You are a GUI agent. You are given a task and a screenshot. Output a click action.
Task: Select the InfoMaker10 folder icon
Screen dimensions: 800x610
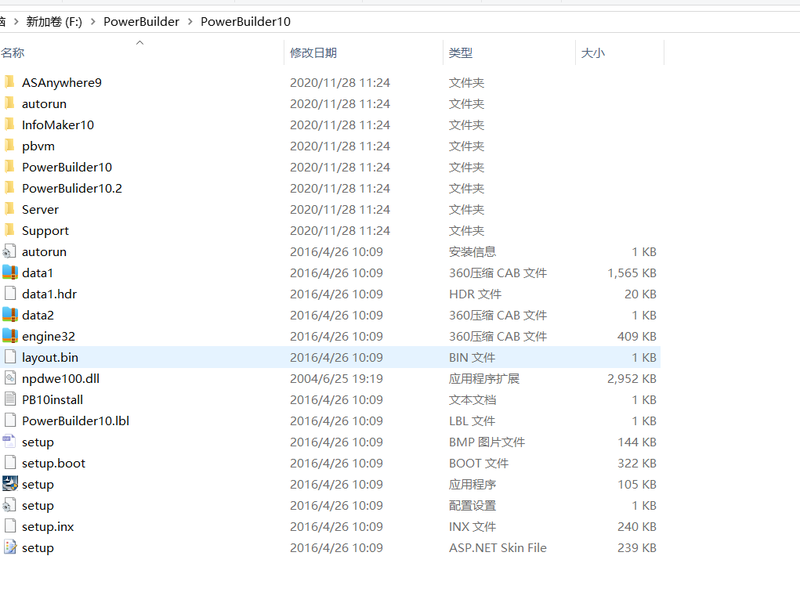click(9, 124)
